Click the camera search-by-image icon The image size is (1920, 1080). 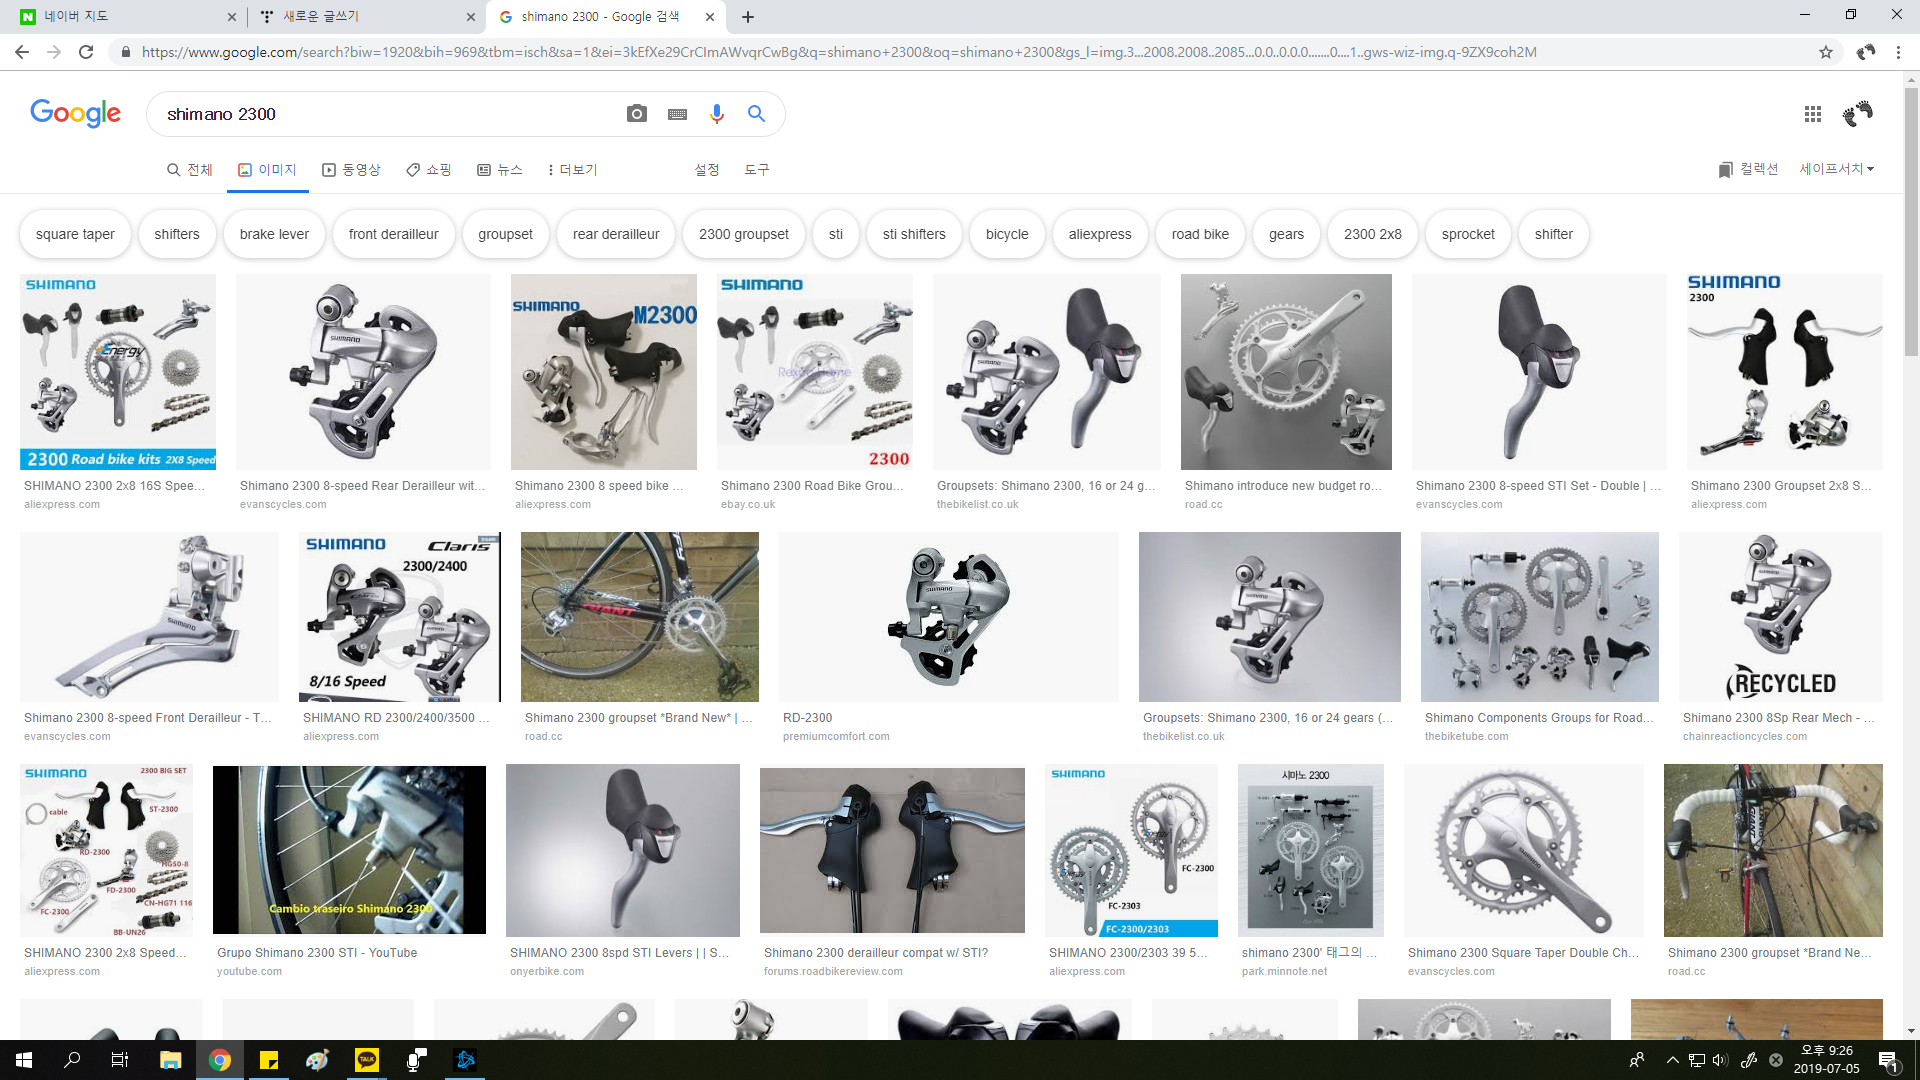coord(636,114)
